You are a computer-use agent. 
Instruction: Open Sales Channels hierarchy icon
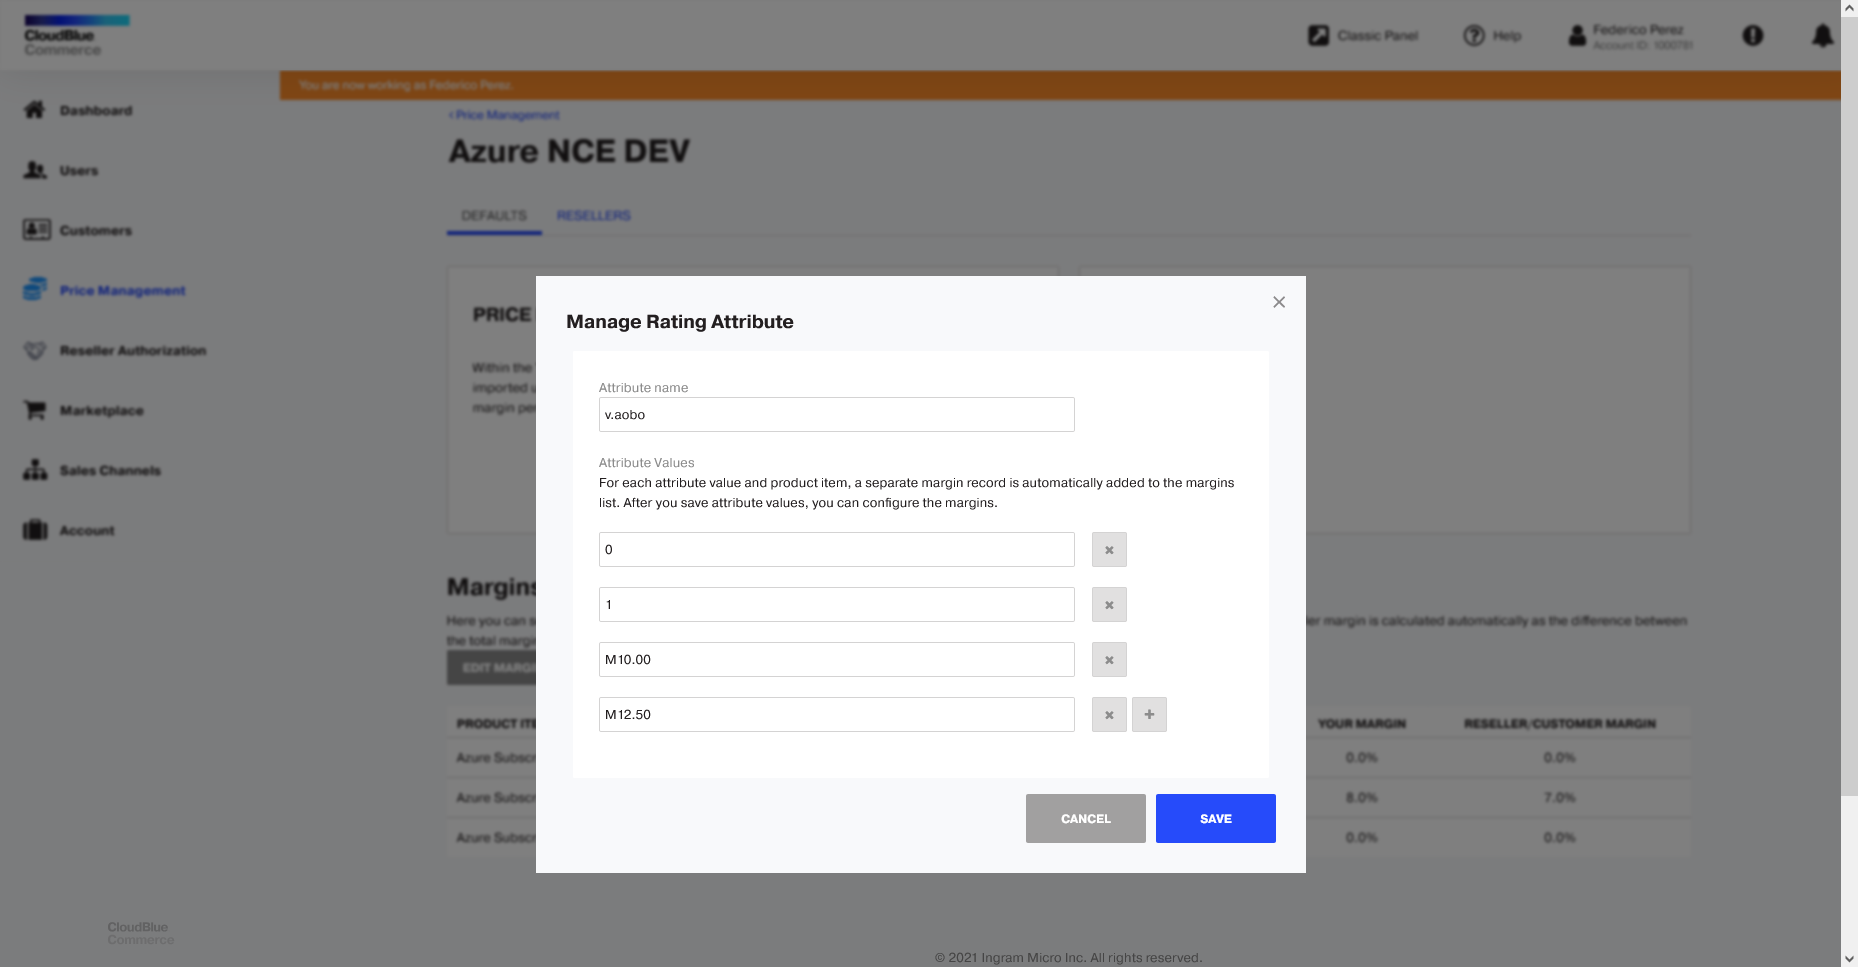35,470
